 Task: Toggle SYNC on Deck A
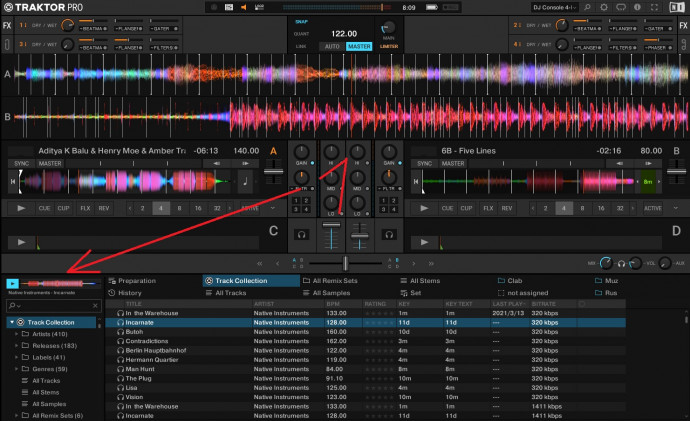pos(21,163)
